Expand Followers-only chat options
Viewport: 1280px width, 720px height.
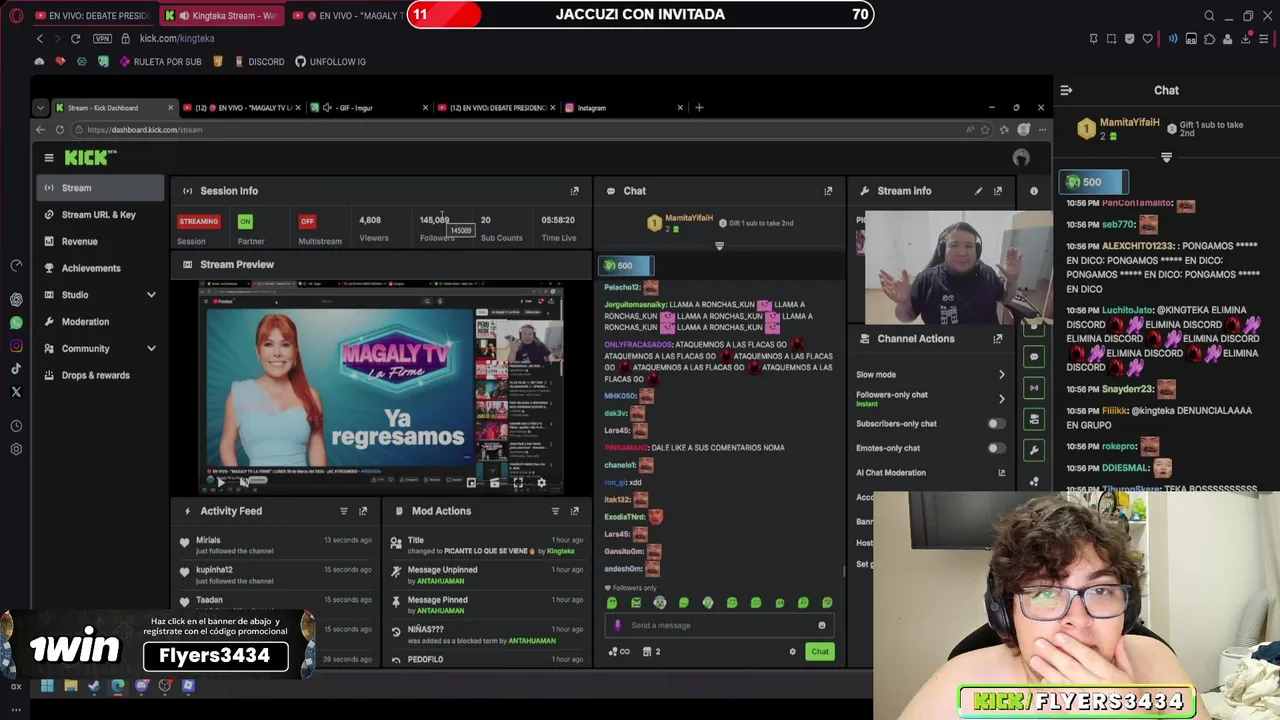click(x=1001, y=399)
